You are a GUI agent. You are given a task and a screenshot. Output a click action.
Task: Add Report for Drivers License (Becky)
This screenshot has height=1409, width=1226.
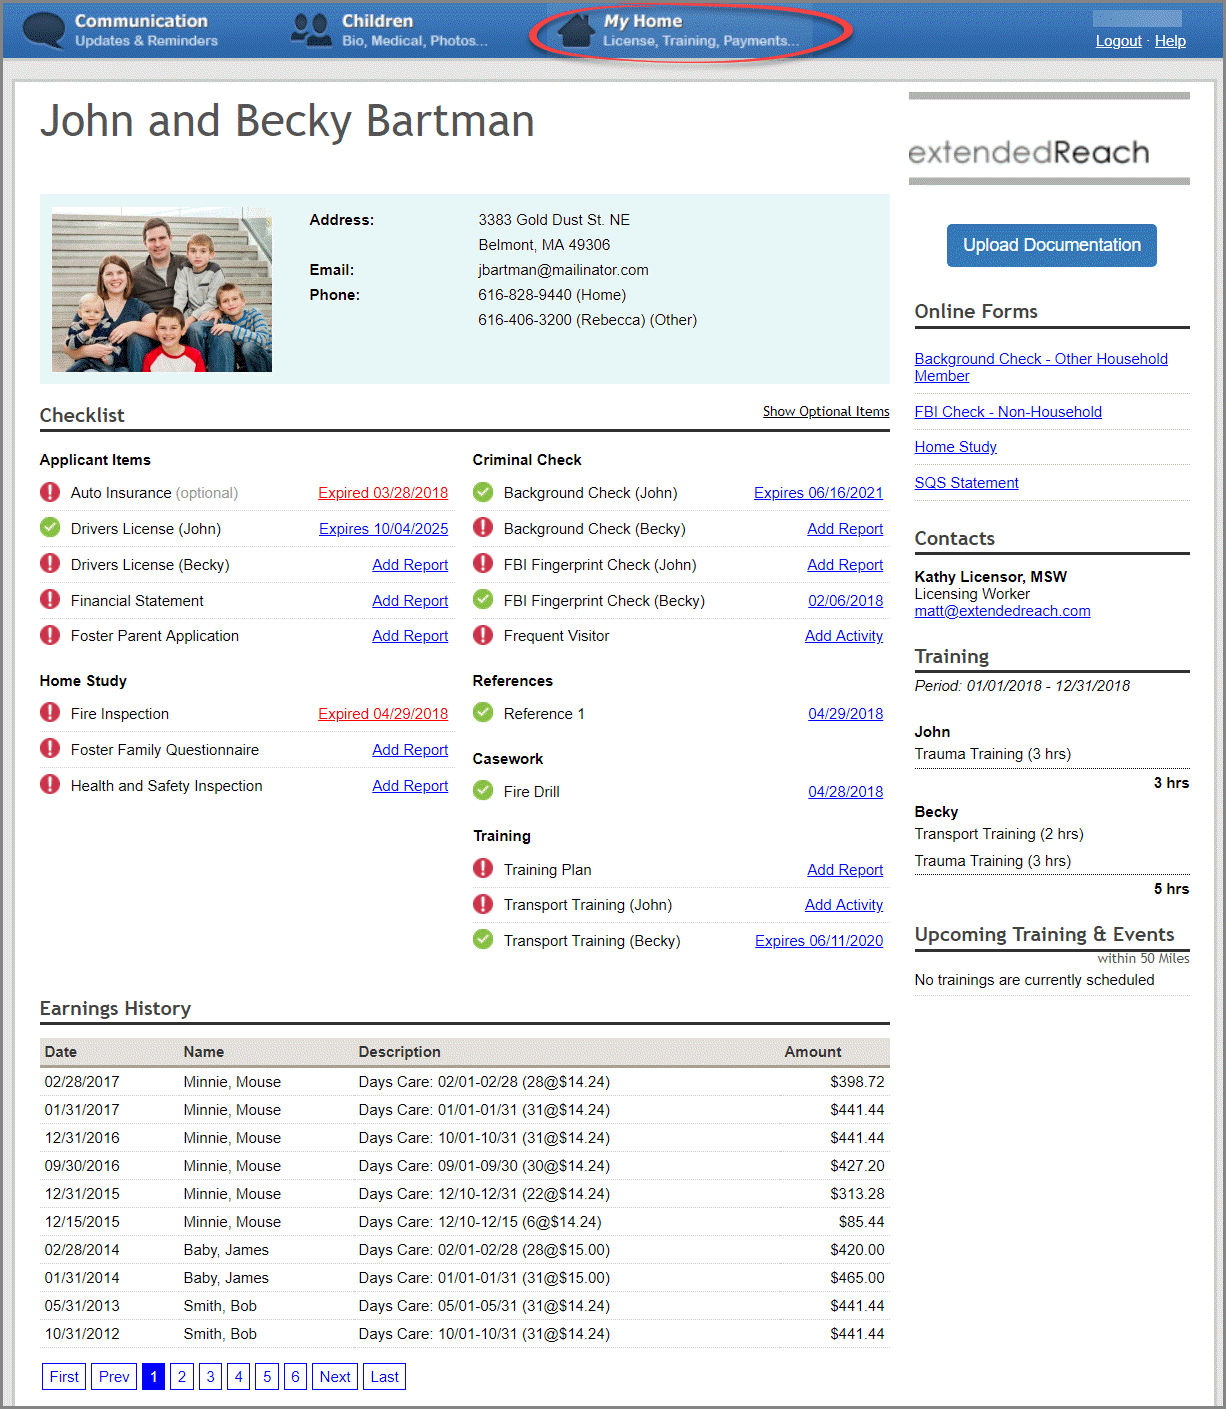click(410, 565)
